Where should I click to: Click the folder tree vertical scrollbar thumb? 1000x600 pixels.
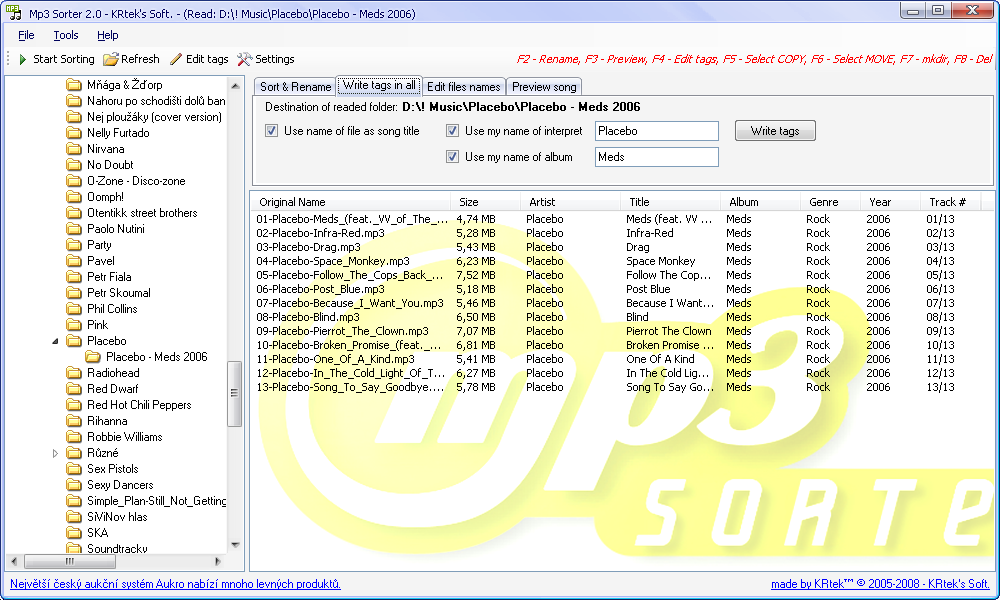(234, 393)
